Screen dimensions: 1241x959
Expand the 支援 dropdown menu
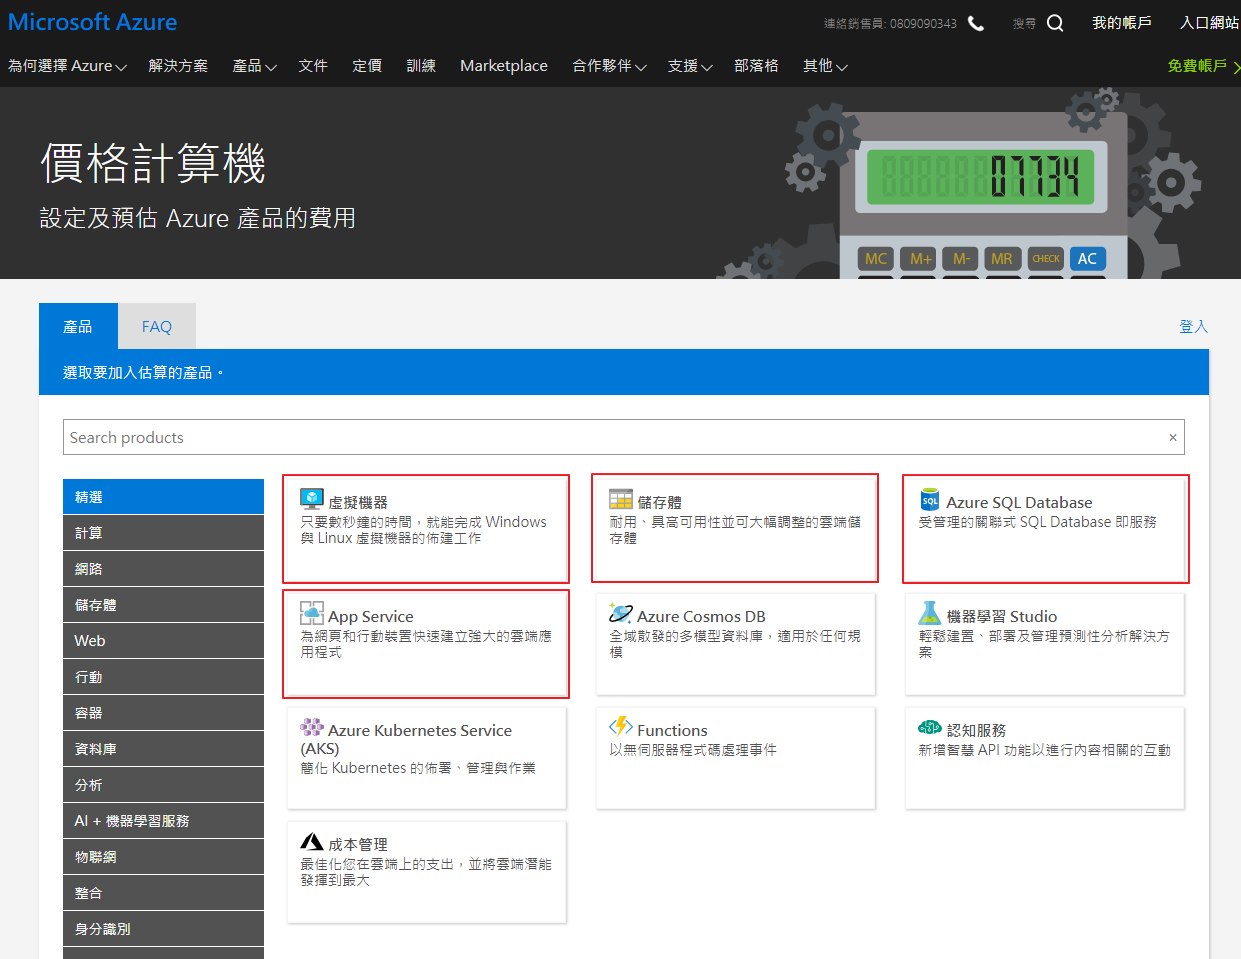coord(690,66)
